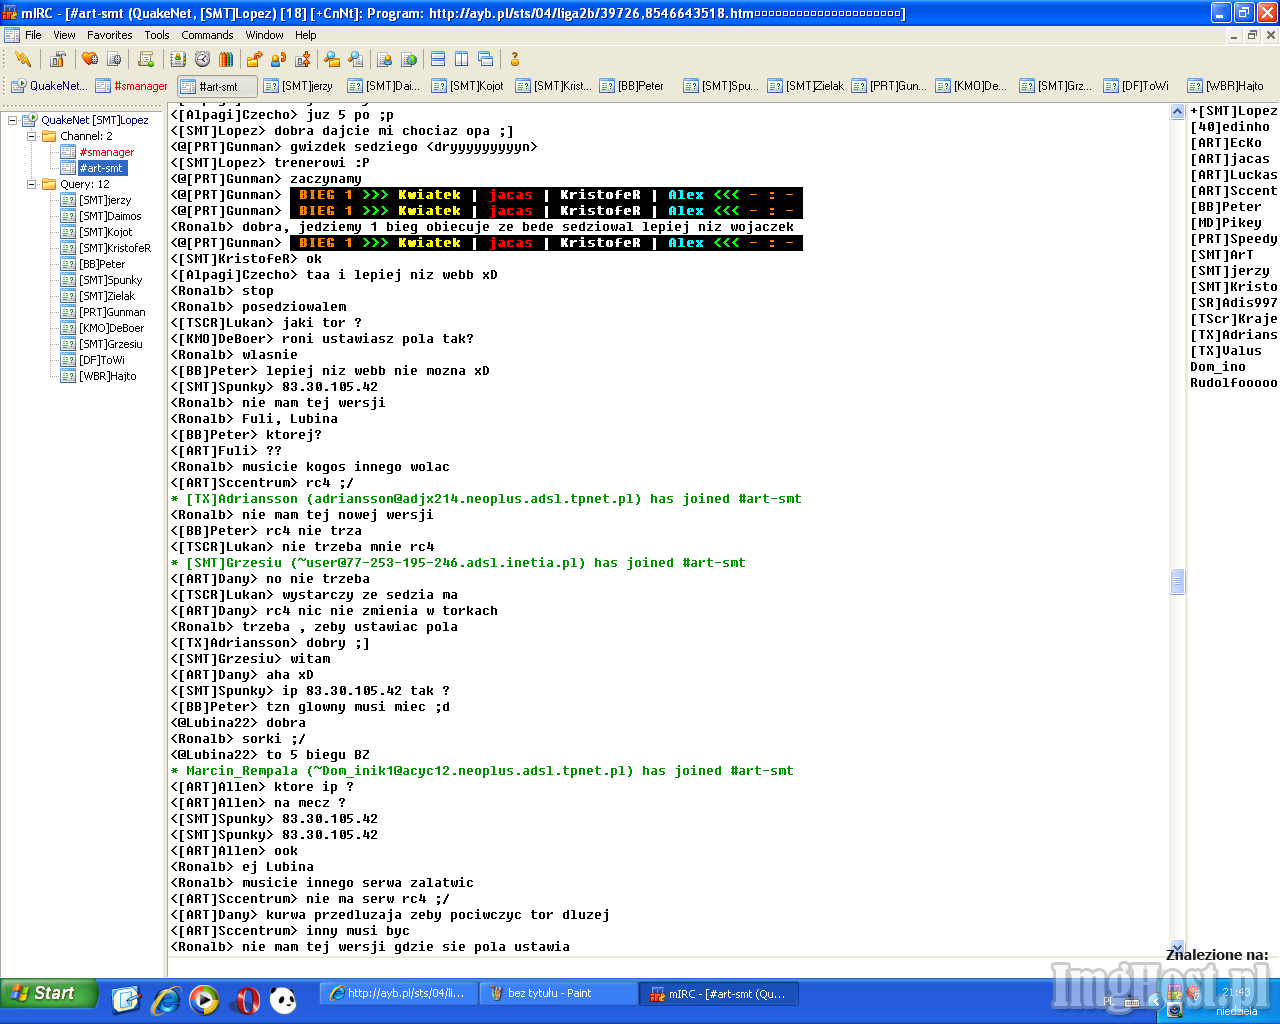Select the #art-smt switchbar button
The width and height of the screenshot is (1280, 1024).
(x=218, y=86)
